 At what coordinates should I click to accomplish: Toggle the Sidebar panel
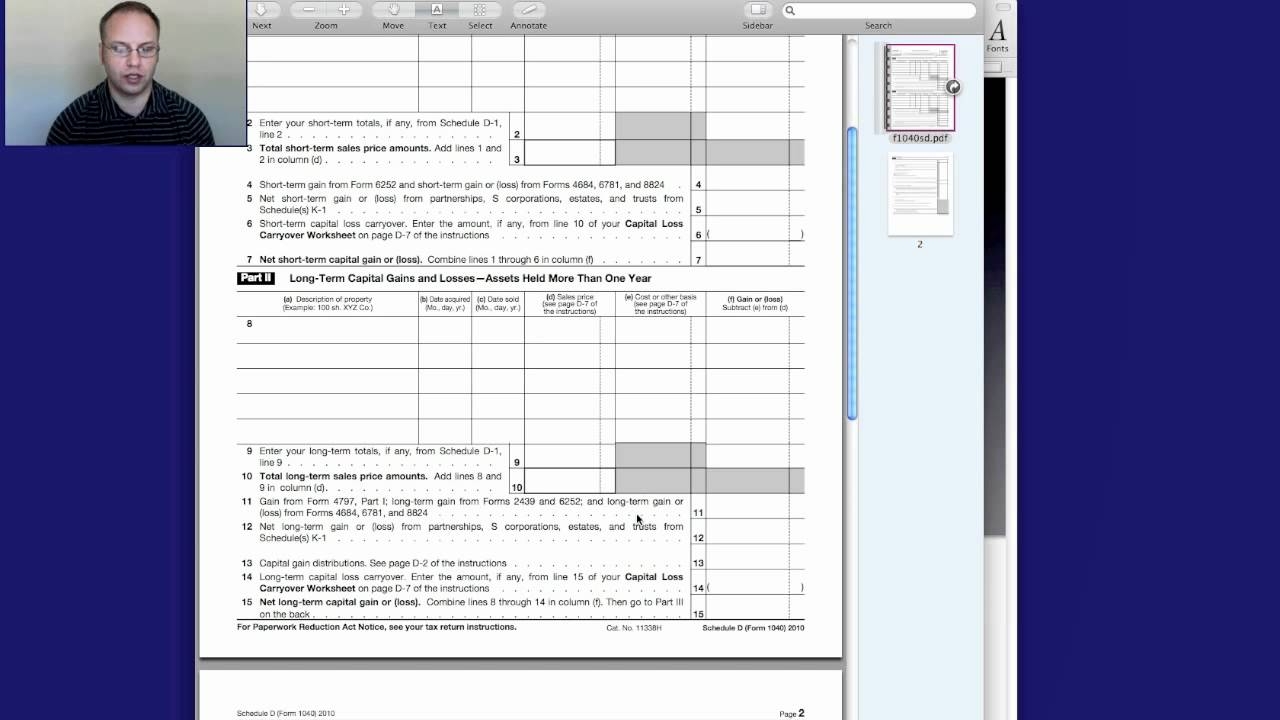[x=758, y=10]
